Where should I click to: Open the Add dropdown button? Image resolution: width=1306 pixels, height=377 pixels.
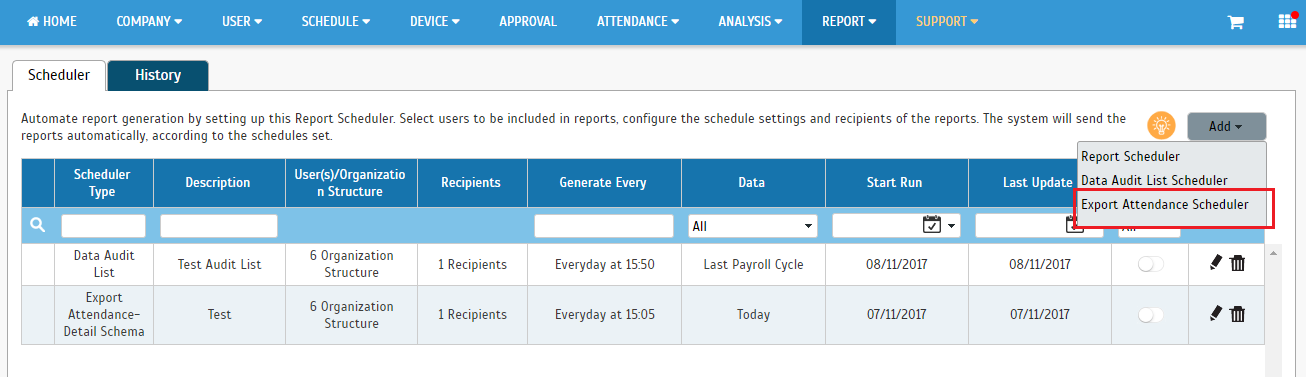(1226, 126)
